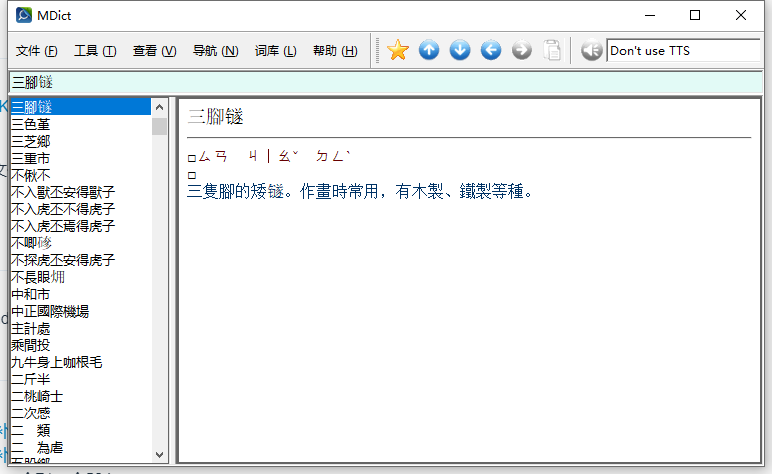The height and width of the screenshot is (474, 772).
Task: Open the 查看 (V) menu
Action: coord(154,51)
